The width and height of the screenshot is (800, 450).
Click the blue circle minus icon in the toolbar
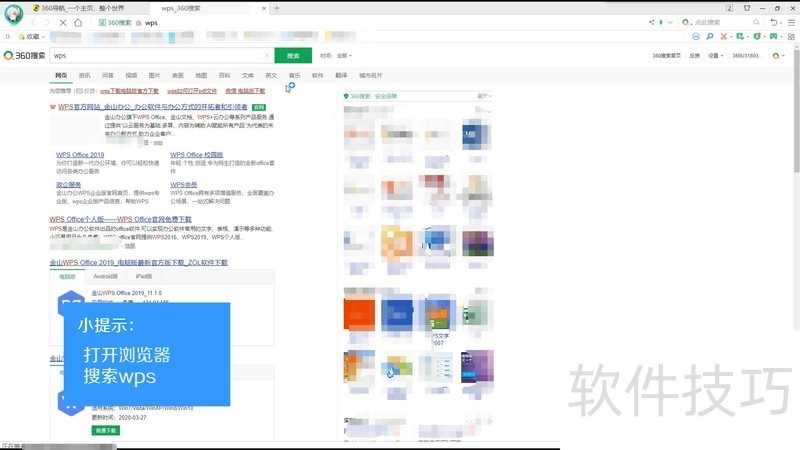[696, 37]
